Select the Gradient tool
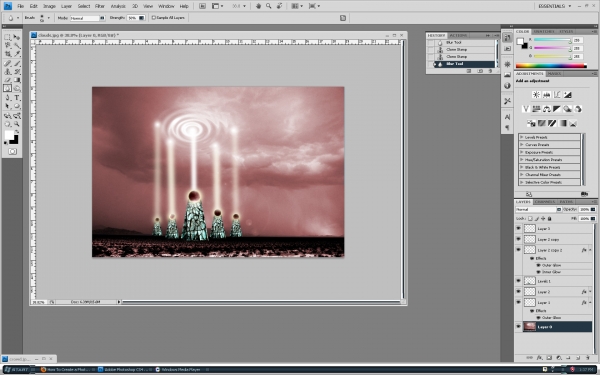This screenshot has width=600, height=375. click(16, 80)
